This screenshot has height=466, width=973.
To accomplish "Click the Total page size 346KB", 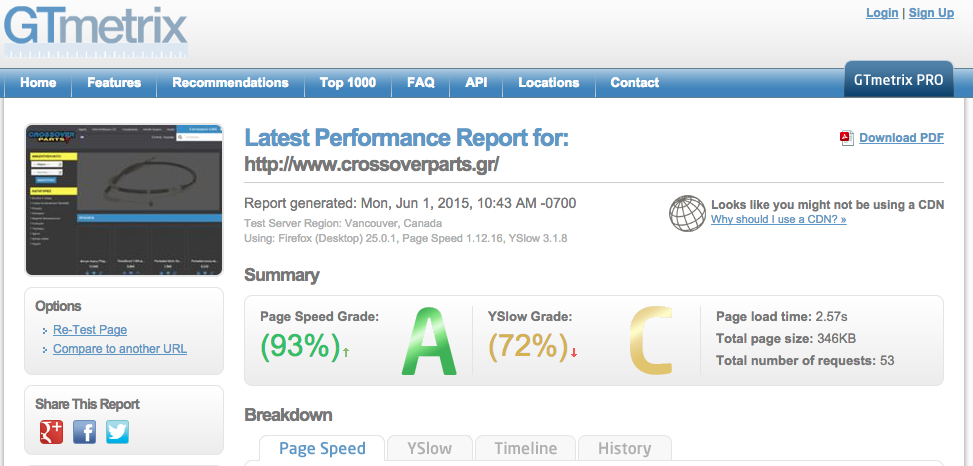I will tap(786, 339).
